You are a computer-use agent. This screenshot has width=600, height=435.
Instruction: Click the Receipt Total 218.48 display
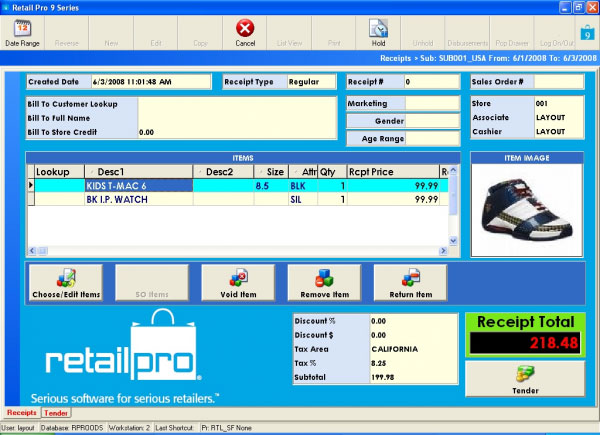click(x=525, y=342)
